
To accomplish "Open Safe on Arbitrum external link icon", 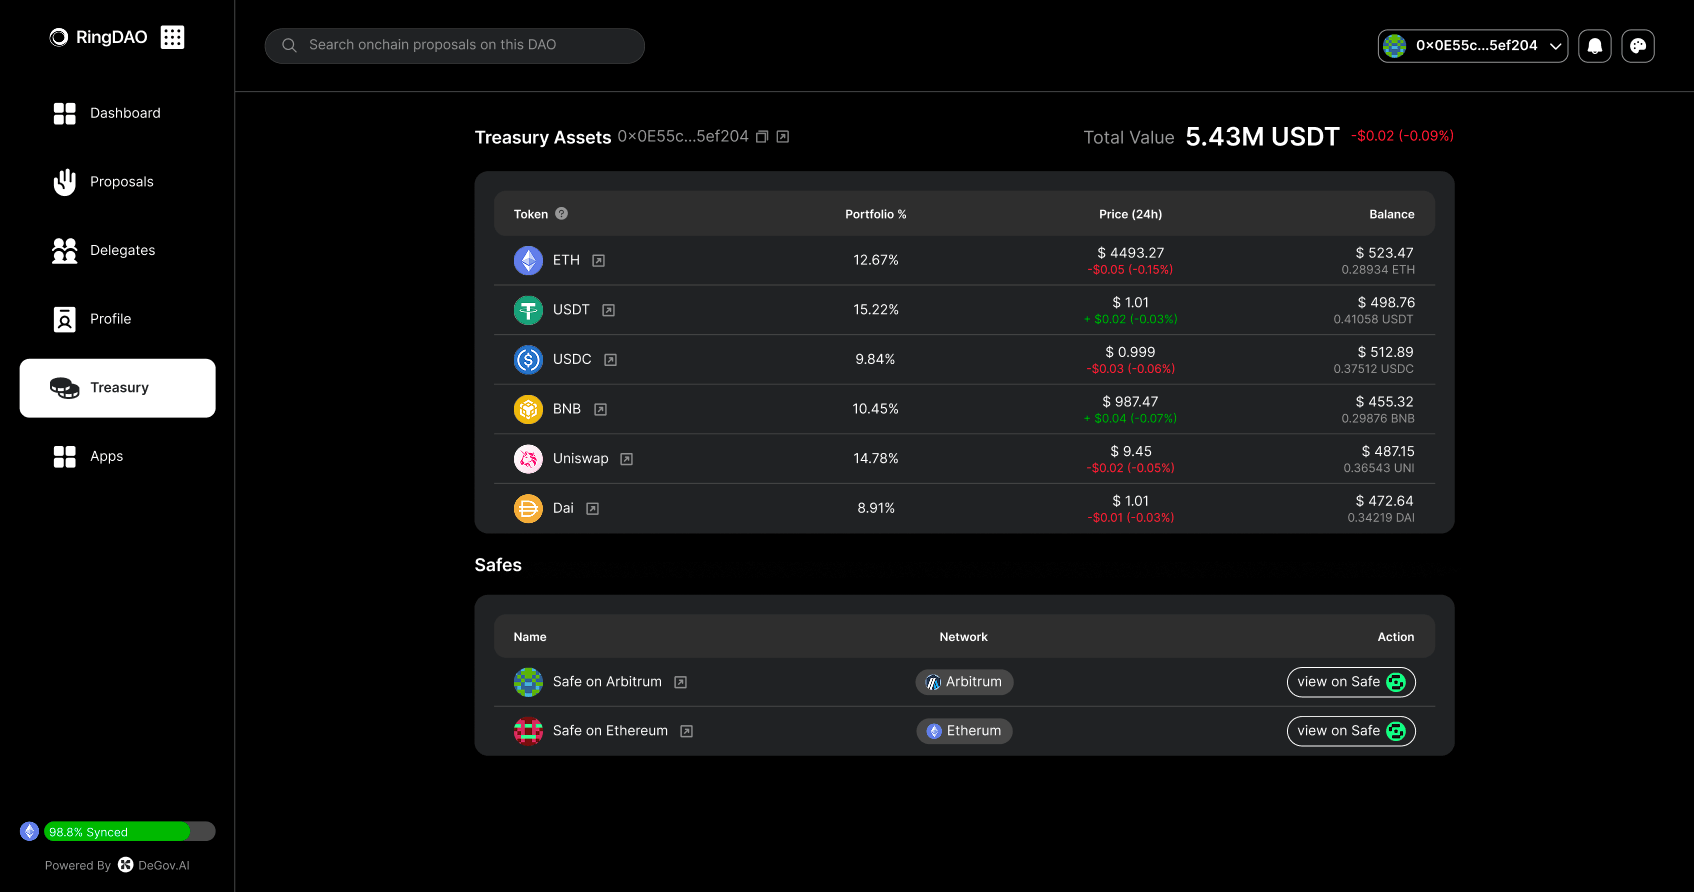I will point(680,682).
